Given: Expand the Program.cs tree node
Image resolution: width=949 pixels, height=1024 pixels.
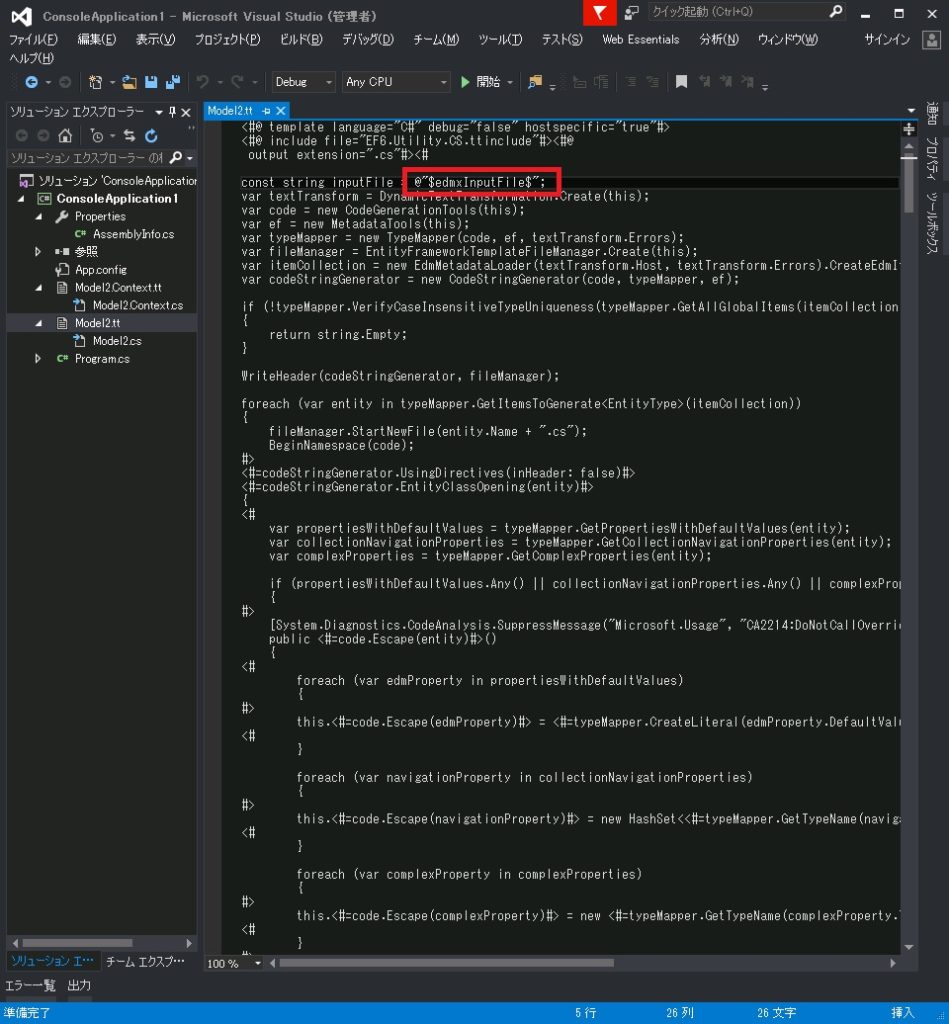Looking at the screenshot, I should 38,359.
